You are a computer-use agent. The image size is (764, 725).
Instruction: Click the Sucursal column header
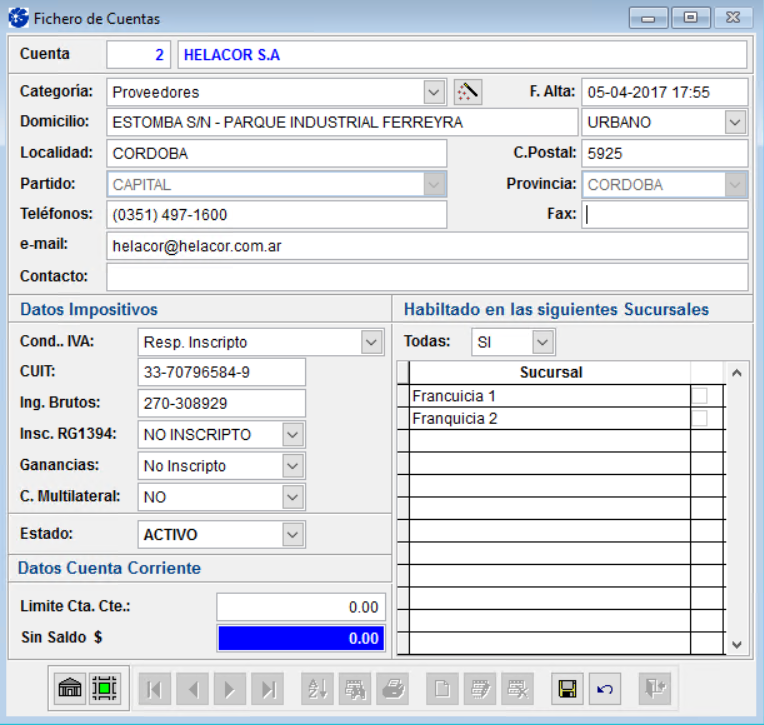point(551,372)
